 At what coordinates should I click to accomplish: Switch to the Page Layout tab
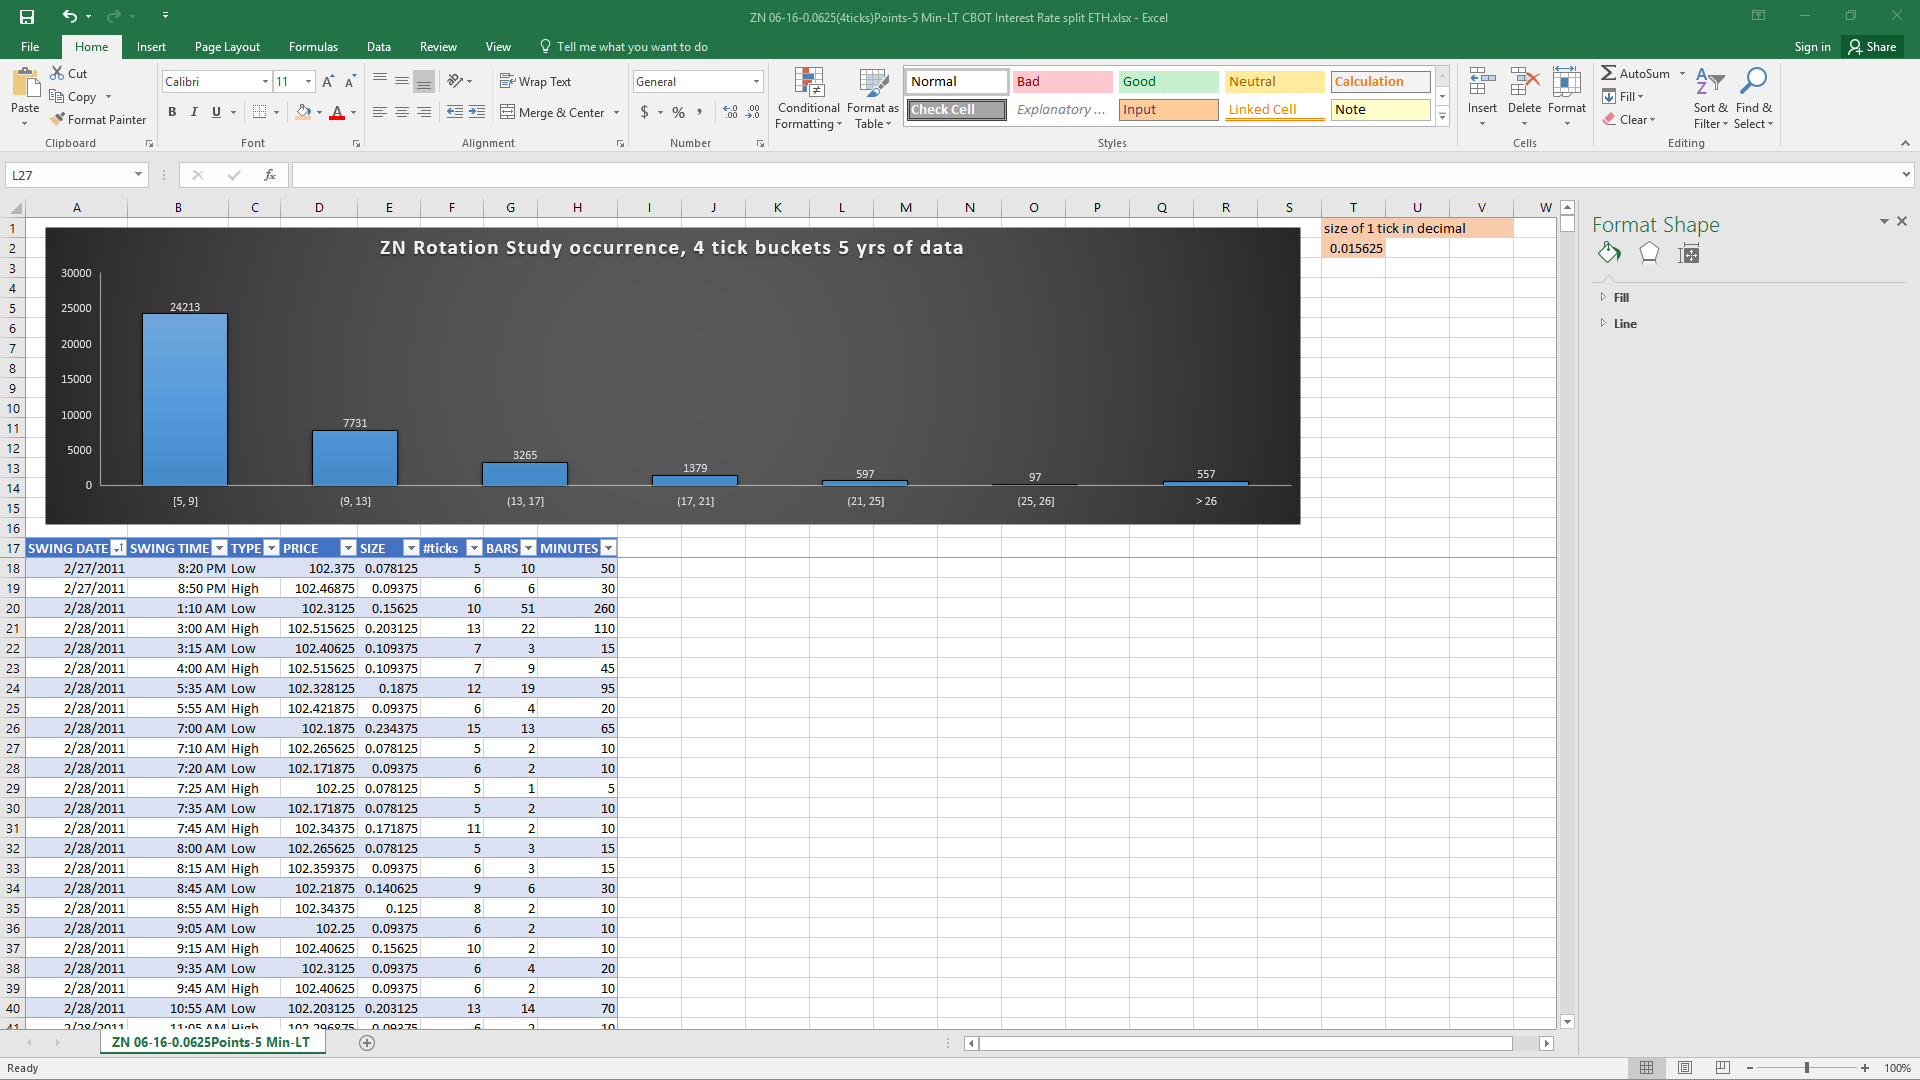tap(227, 46)
